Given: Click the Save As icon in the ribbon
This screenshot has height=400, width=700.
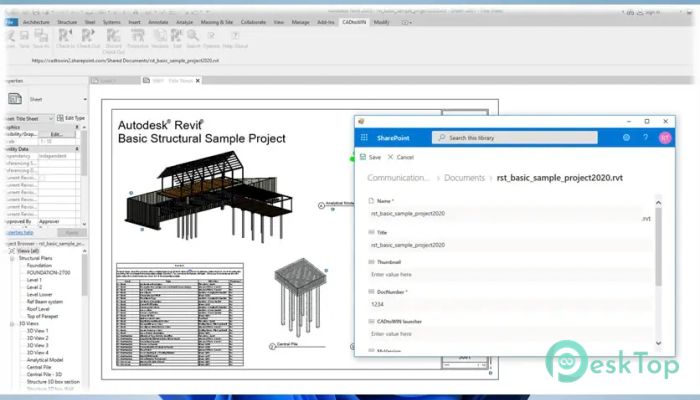Looking at the screenshot, I should [x=41, y=35].
